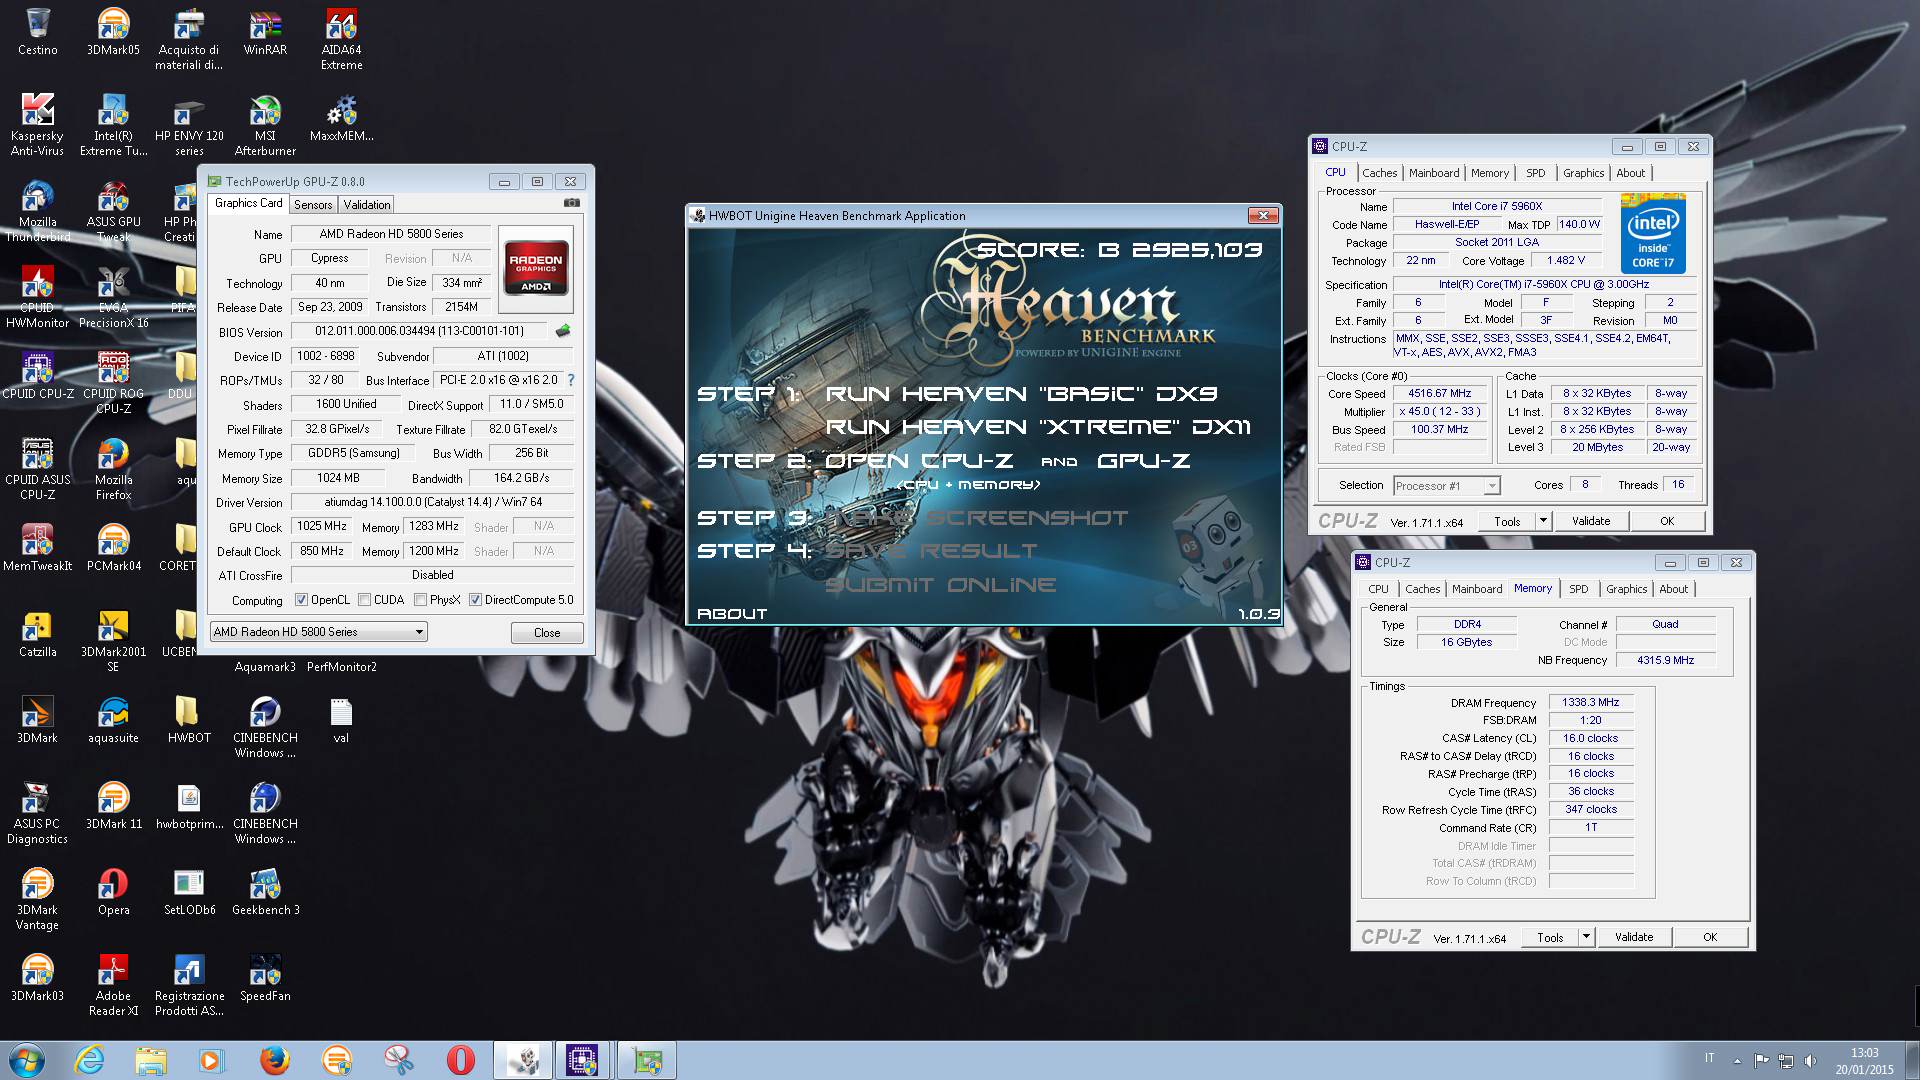Launch AIDA64 Extreme shortcut
This screenshot has width=1920, height=1080.
click(341, 40)
